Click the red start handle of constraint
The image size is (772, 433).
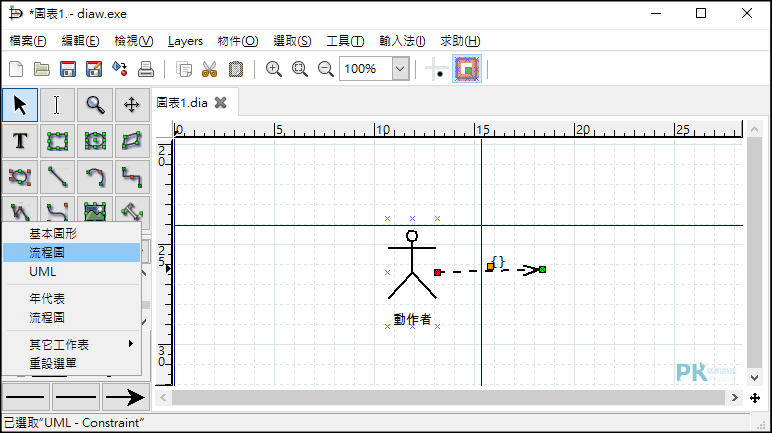(437, 272)
